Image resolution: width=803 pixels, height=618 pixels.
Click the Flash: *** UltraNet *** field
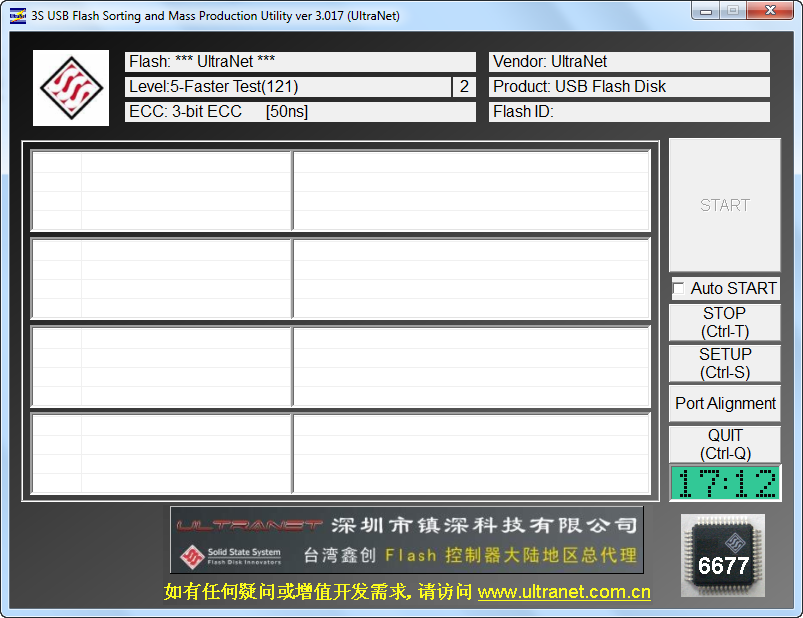pyautogui.click(x=300, y=61)
